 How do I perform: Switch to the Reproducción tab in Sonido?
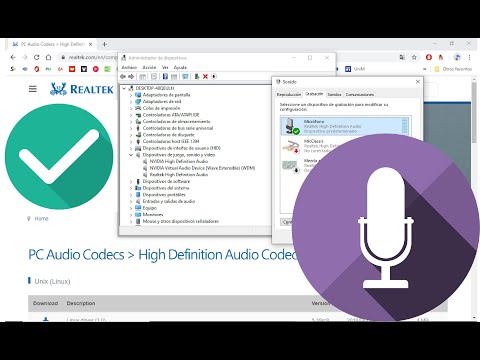(289, 95)
